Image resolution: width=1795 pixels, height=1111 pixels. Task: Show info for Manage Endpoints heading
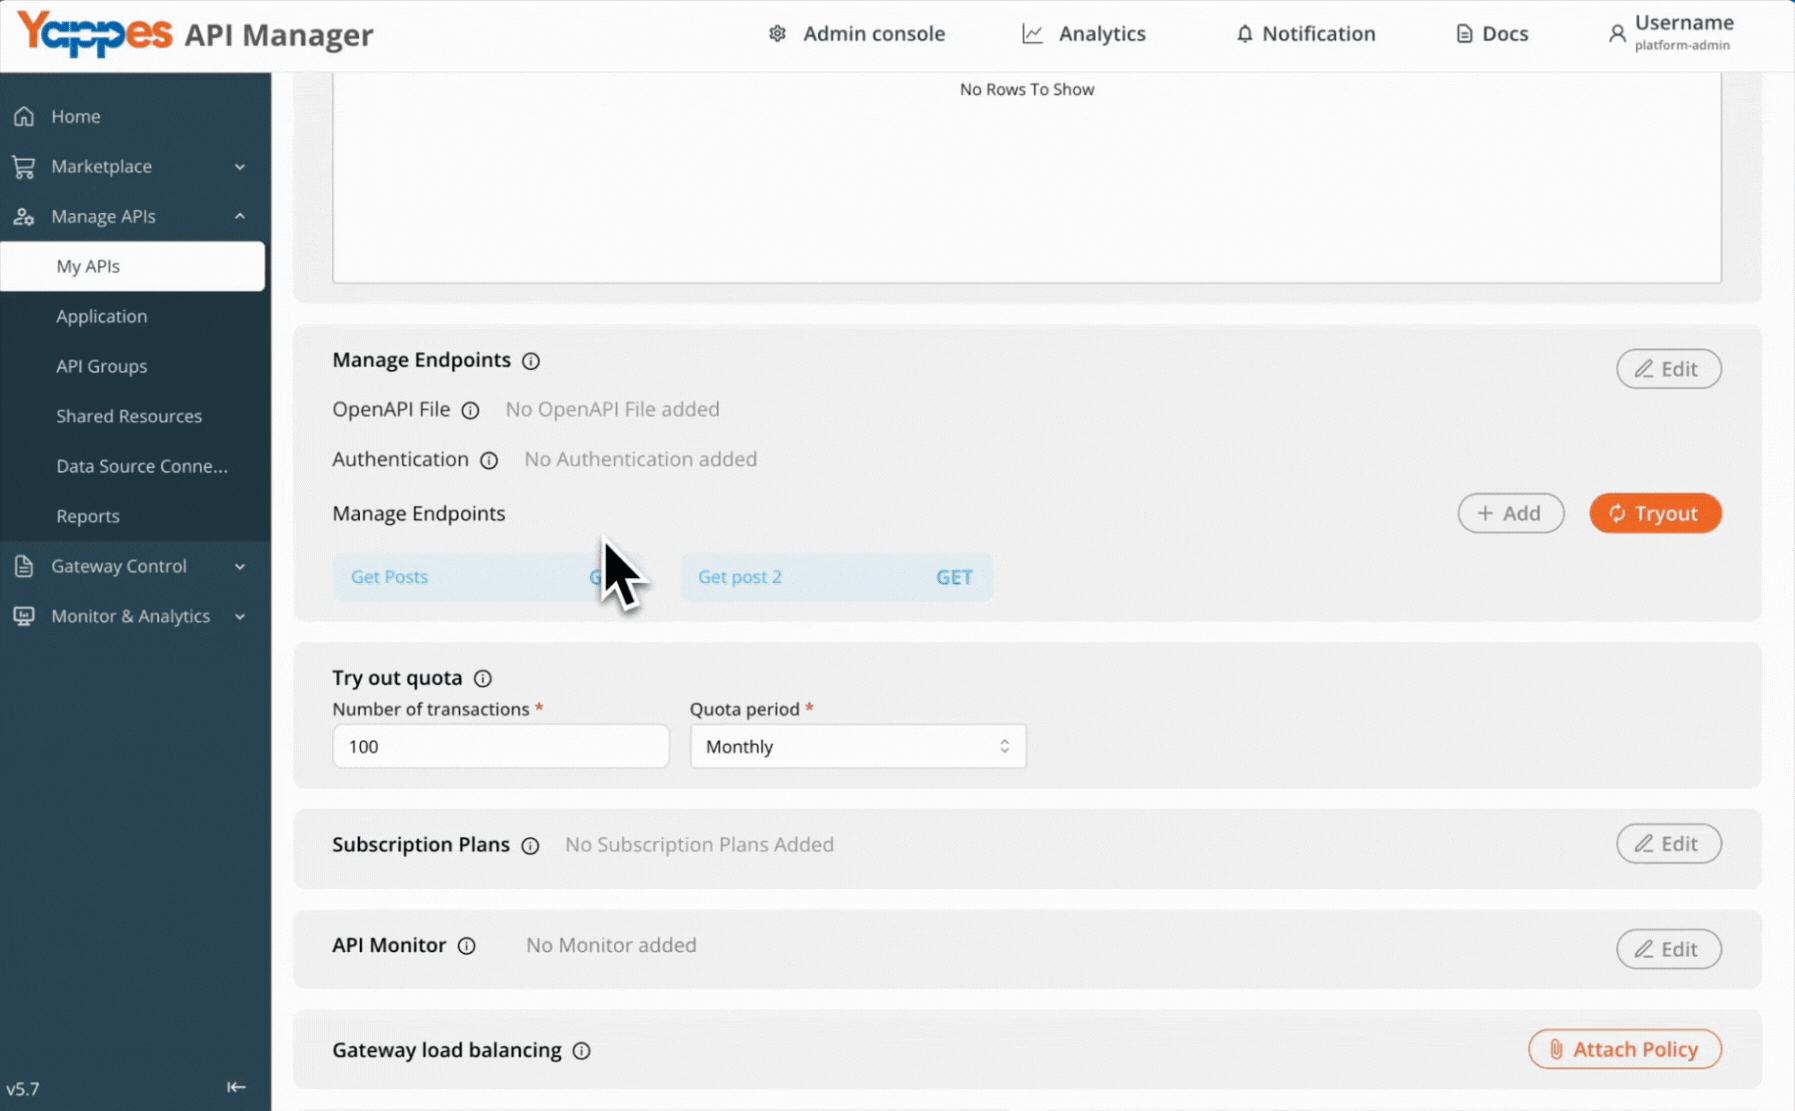point(531,361)
